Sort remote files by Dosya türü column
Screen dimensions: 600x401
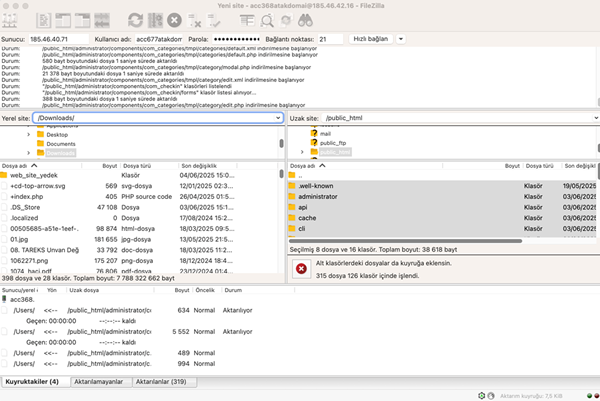coord(541,166)
